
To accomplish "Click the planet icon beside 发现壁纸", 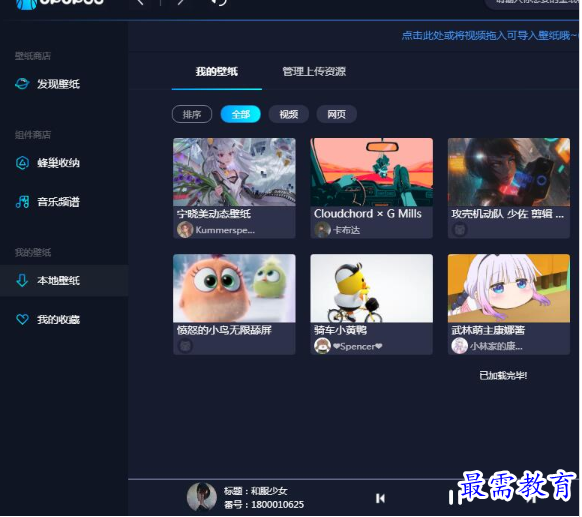I will coord(22,84).
